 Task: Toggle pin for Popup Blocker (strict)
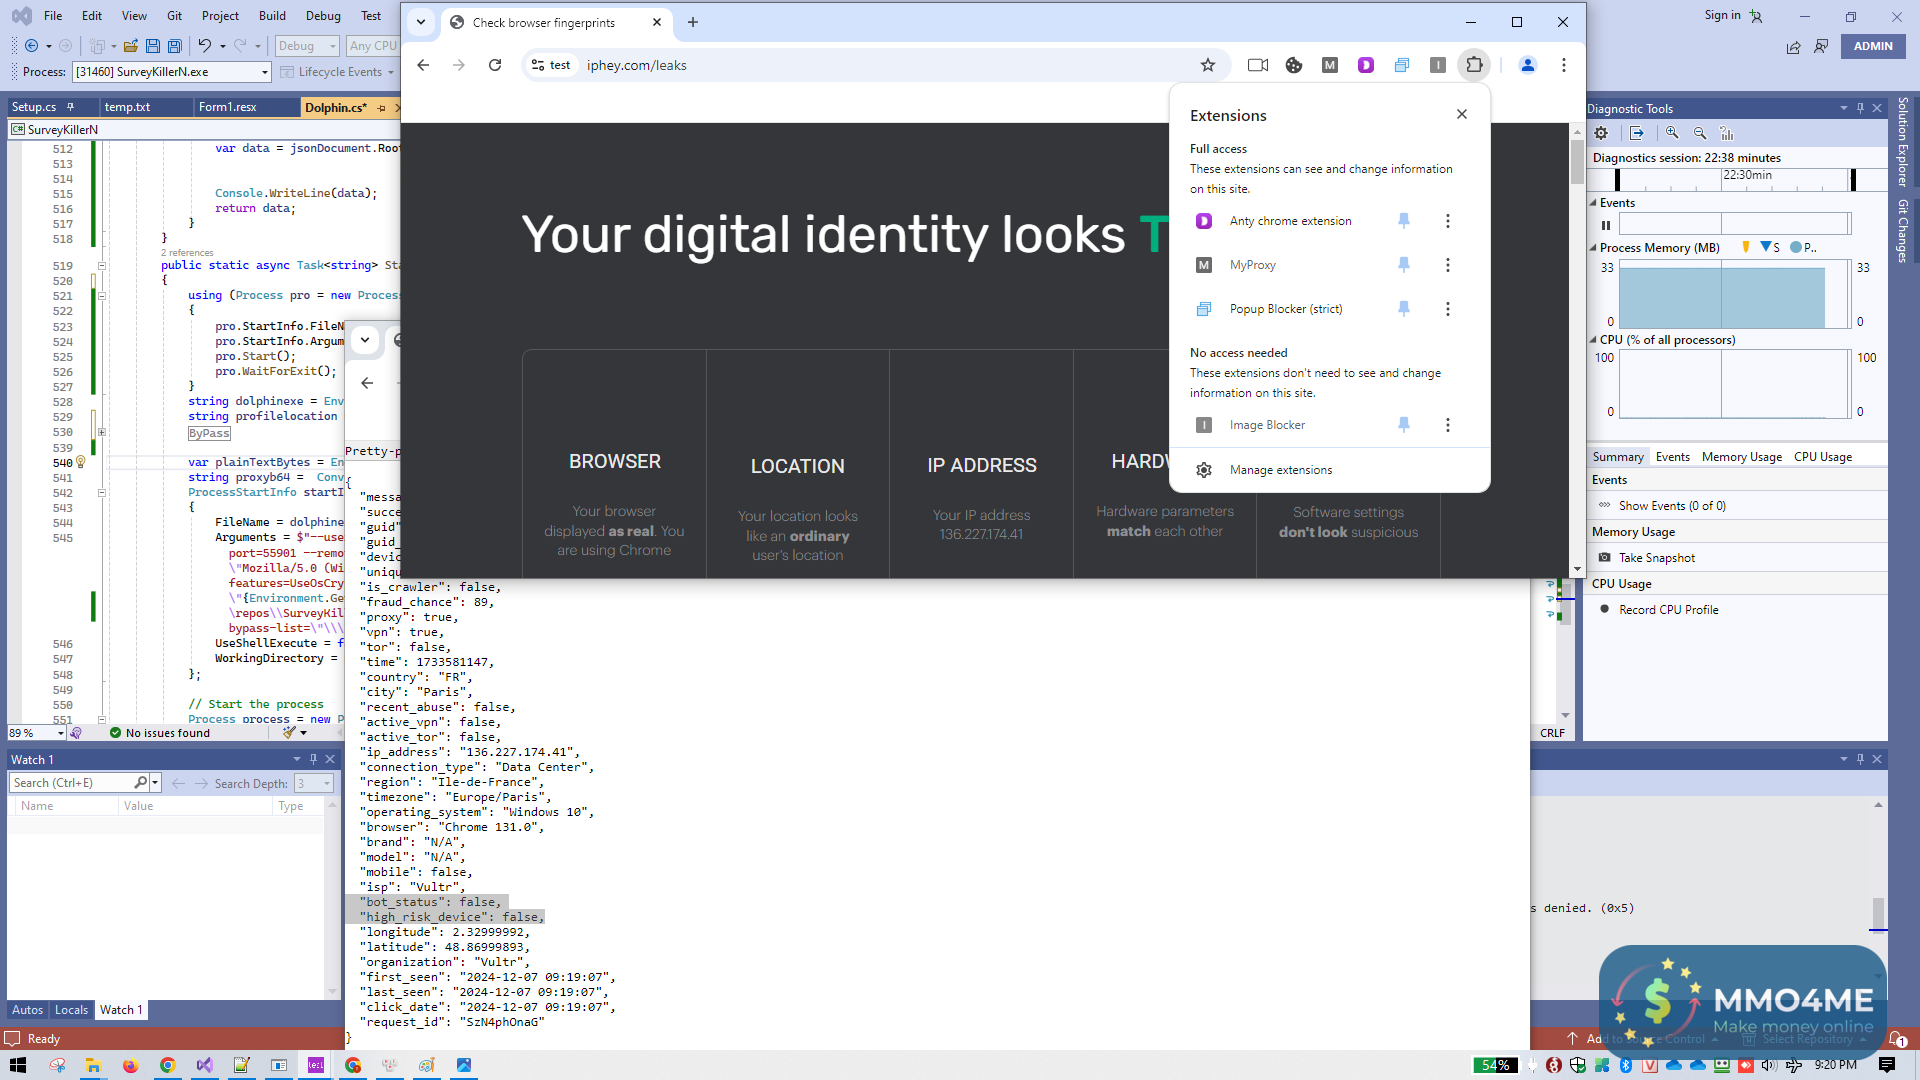coord(1404,309)
